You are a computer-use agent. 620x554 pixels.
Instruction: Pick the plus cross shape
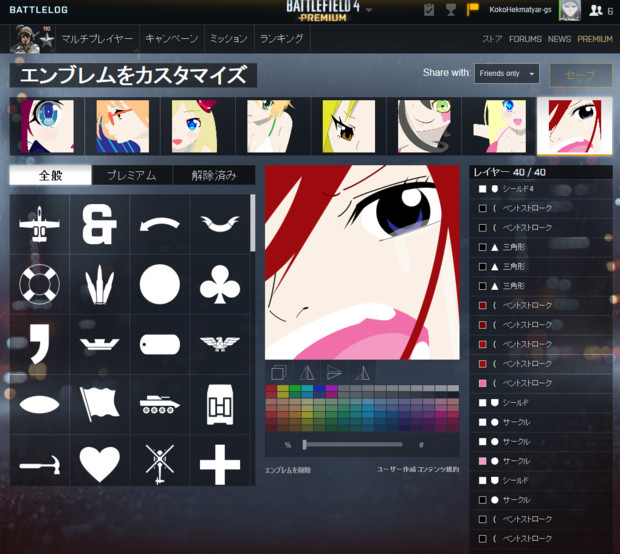pyautogui.click(x=220, y=464)
